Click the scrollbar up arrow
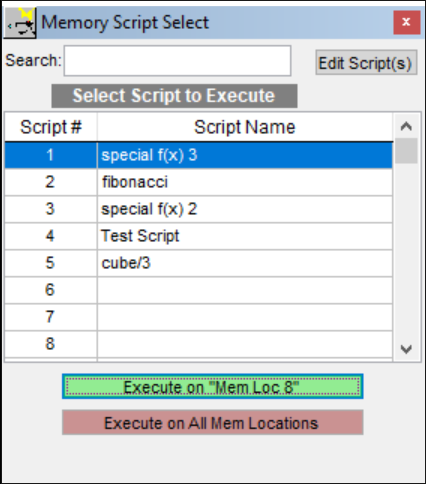426x484 pixels. pos(406,126)
